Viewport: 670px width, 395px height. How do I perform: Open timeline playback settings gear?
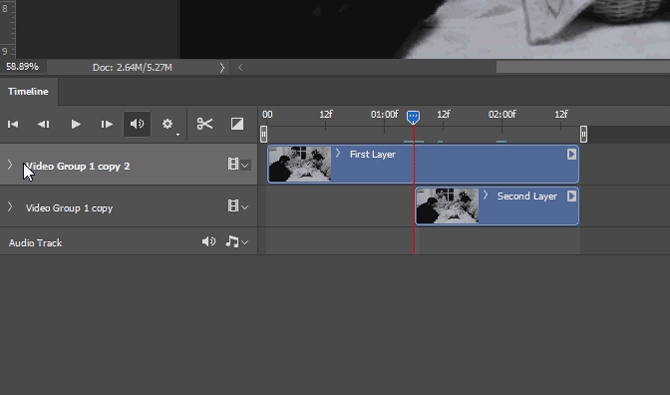[x=168, y=124]
